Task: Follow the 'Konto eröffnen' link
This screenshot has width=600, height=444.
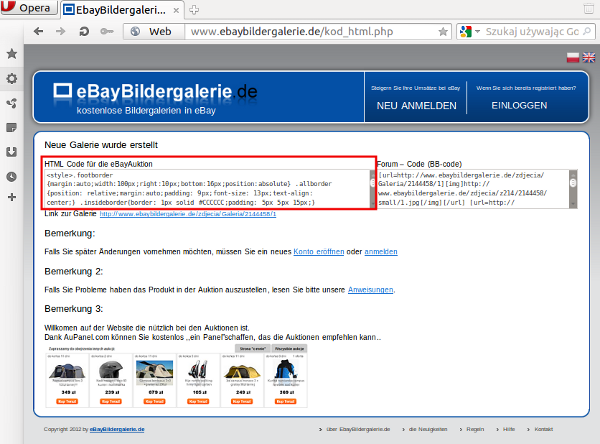Action: pyautogui.click(x=319, y=251)
